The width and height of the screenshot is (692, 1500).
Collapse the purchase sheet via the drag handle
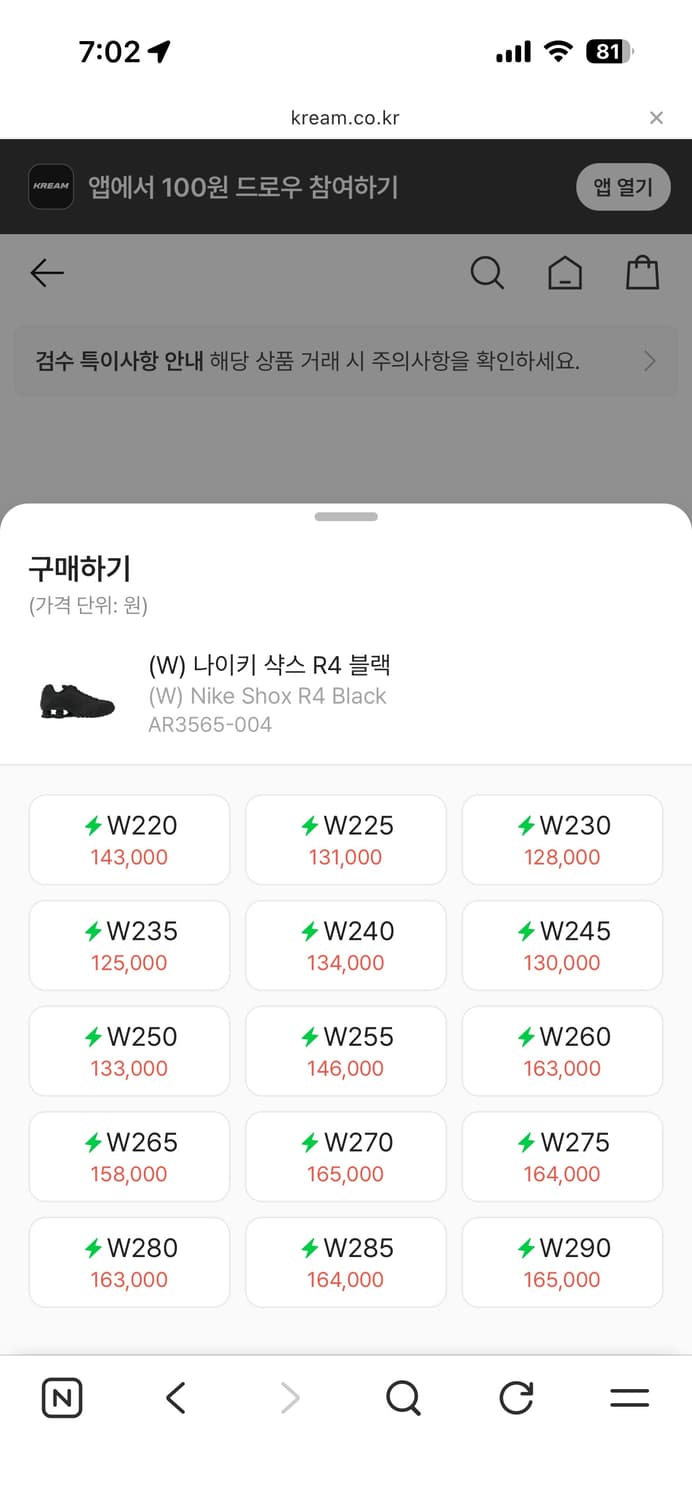pyautogui.click(x=346, y=517)
